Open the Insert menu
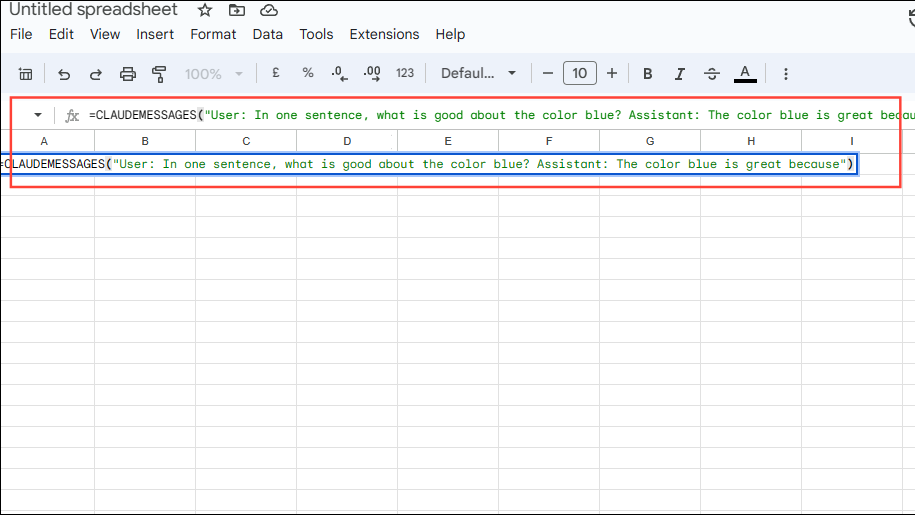This screenshot has height=515, width=915. tap(155, 34)
